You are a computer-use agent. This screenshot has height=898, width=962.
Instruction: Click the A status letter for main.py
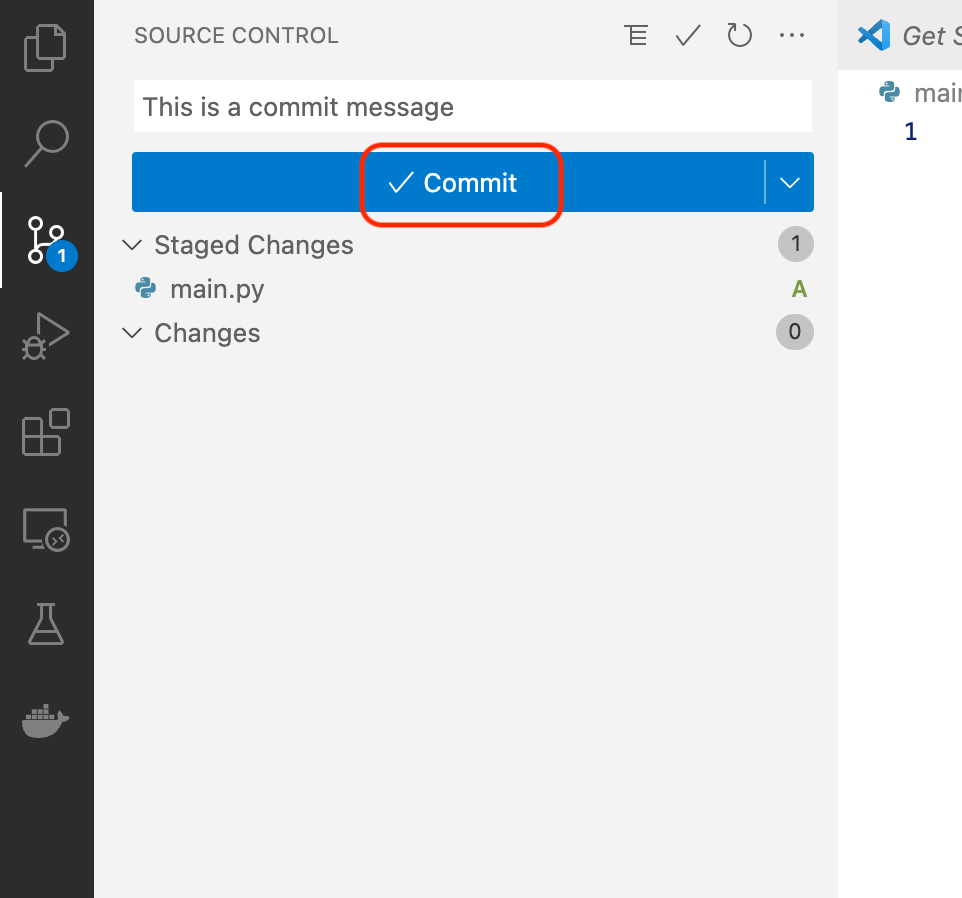click(799, 288)
